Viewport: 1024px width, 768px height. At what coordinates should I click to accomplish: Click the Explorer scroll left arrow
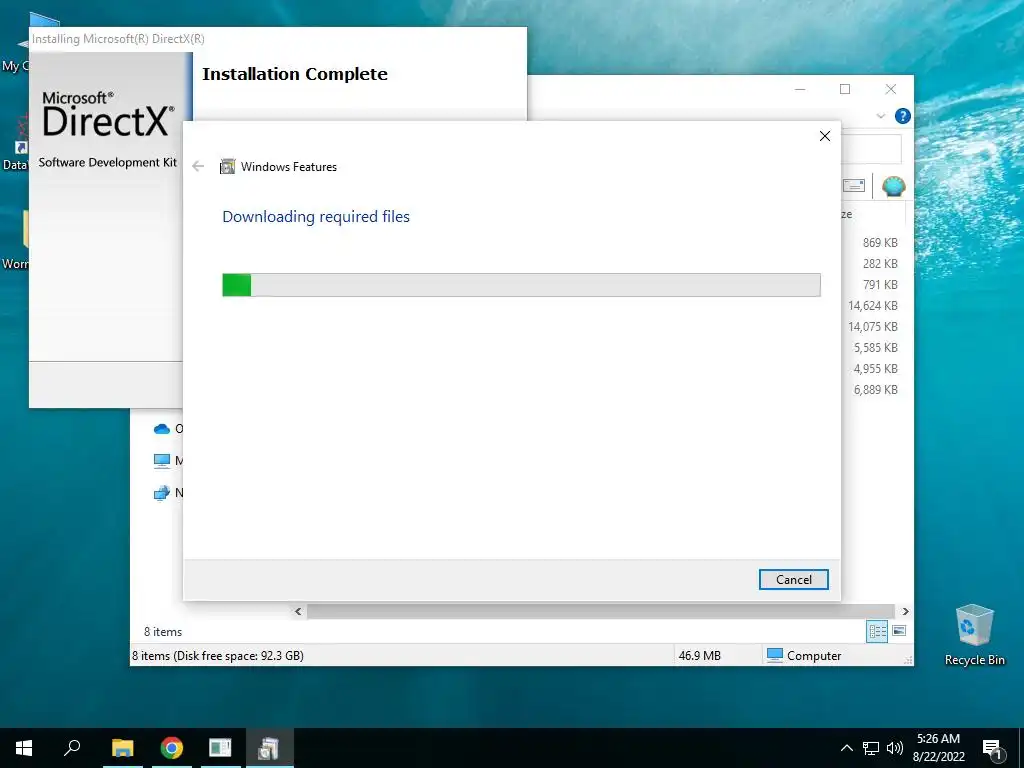pyautogui.click(x=298, y=611)
